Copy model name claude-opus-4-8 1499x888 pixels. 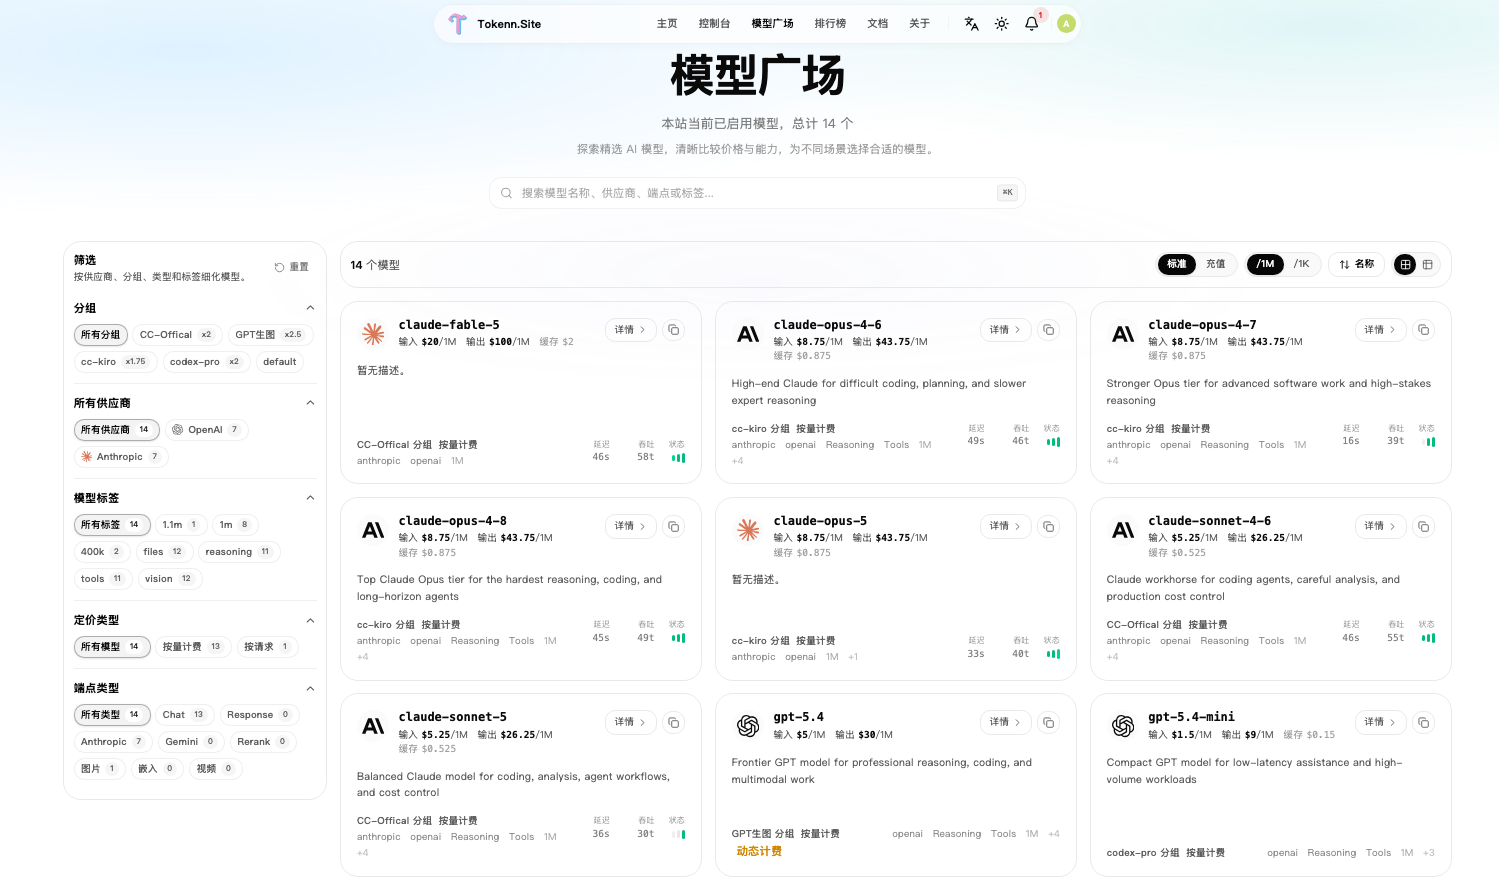pyautogui.click(x=674, y=526)
